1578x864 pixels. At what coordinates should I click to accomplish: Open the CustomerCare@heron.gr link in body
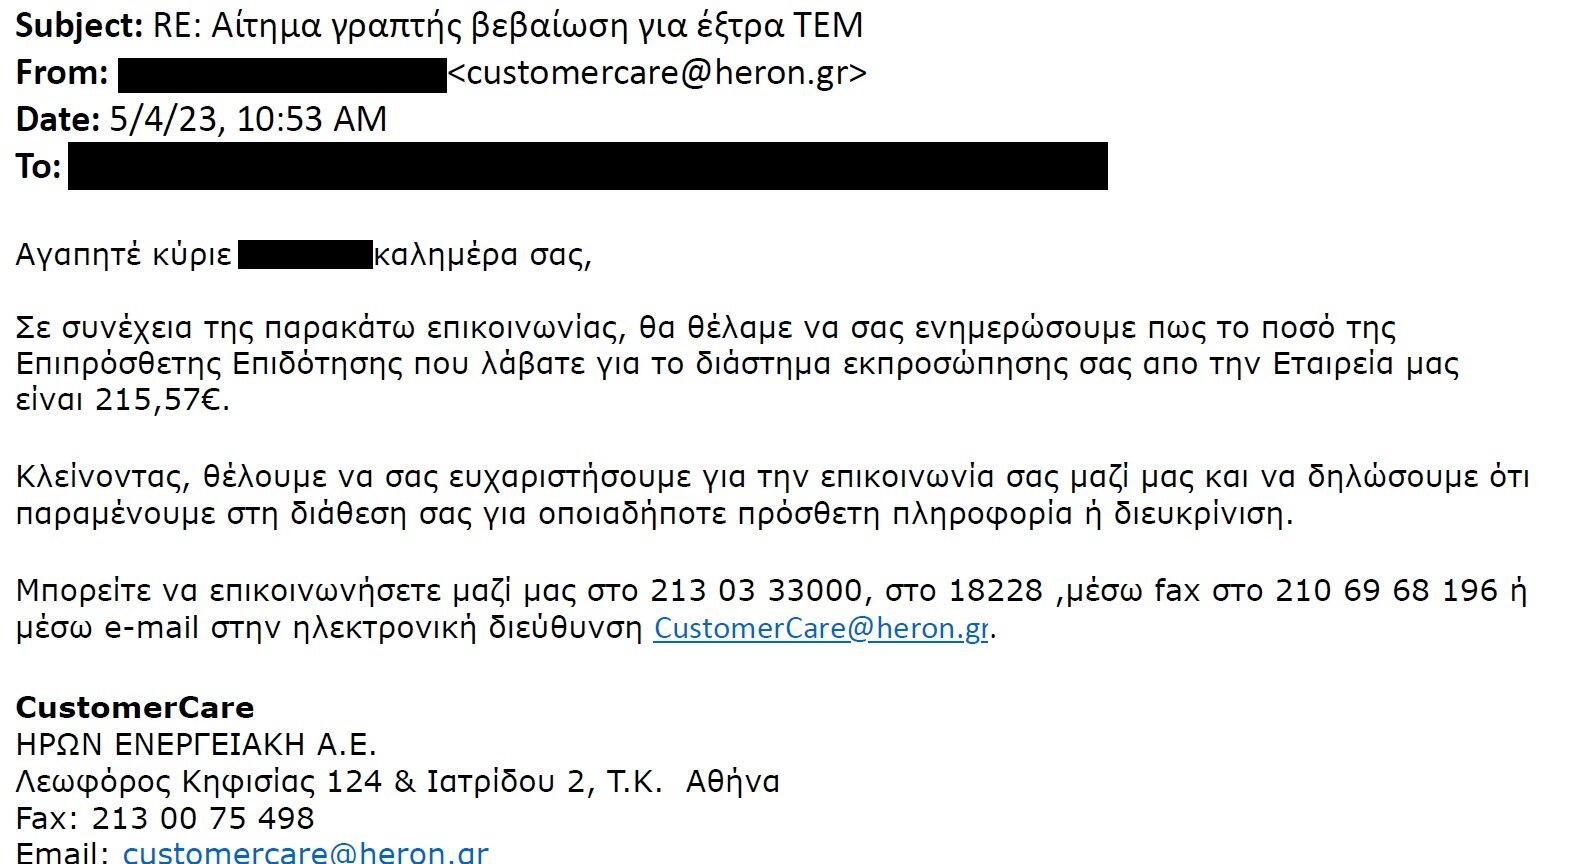[x=821, y=629]
